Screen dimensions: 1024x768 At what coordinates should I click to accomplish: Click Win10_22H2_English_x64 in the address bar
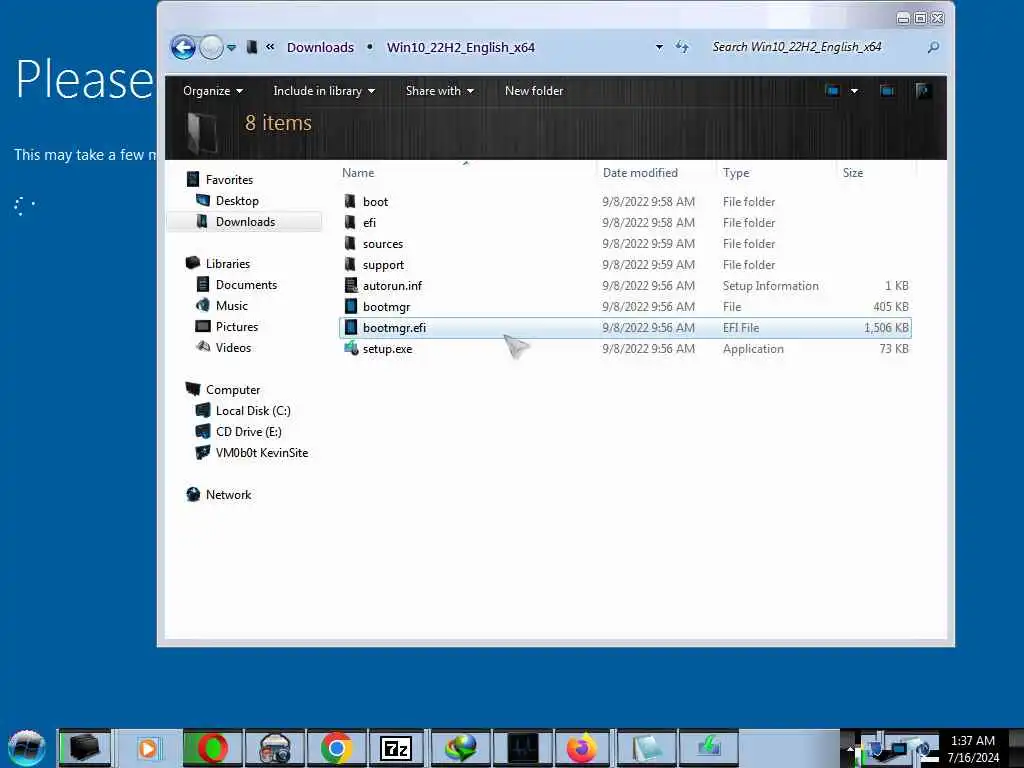click(460, 47)
